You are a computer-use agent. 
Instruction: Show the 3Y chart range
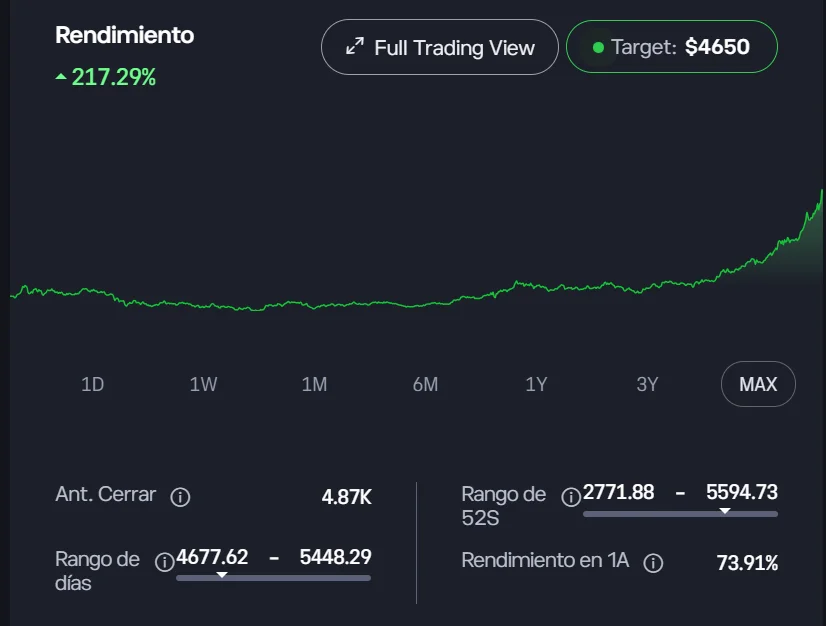(647, 384)
